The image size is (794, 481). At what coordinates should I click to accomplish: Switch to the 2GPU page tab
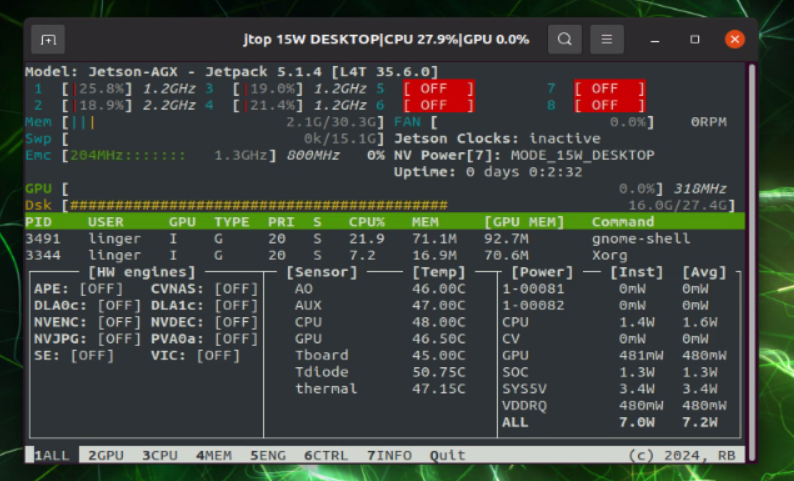pos(106,455)
